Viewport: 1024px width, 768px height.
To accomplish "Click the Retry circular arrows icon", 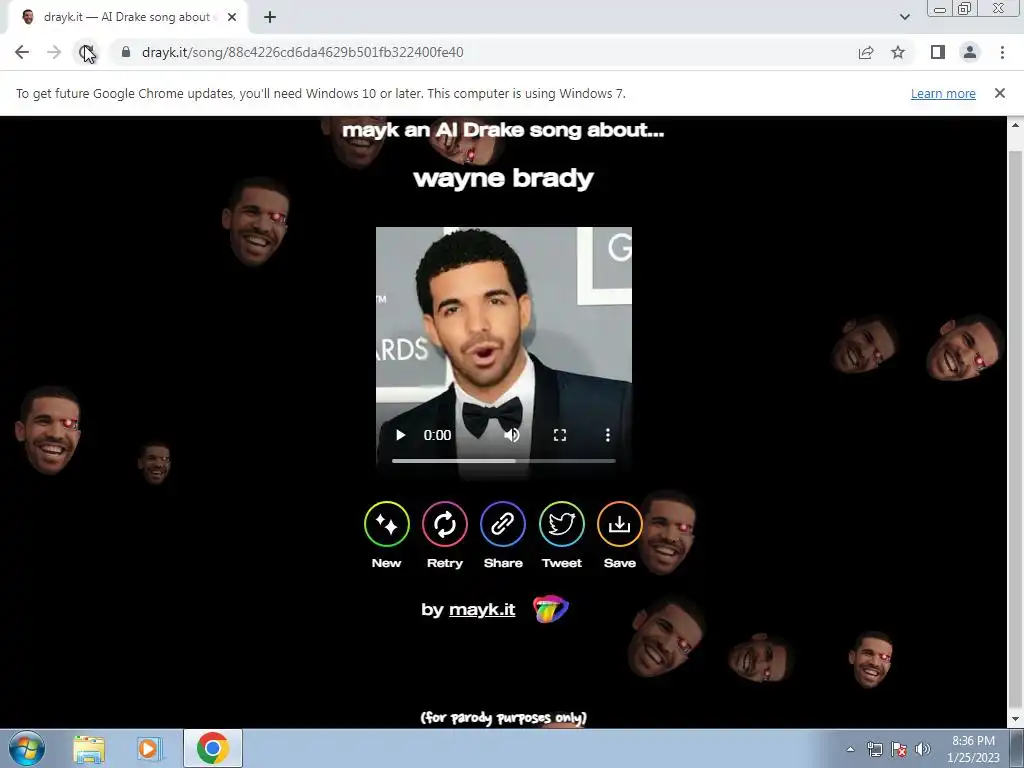I will [x=445, y=524].
